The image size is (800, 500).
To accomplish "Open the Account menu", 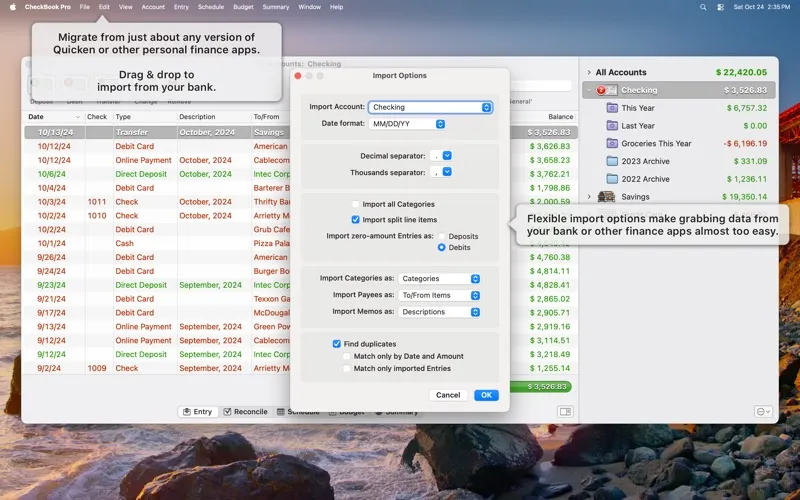I will [x=153, y=7].
